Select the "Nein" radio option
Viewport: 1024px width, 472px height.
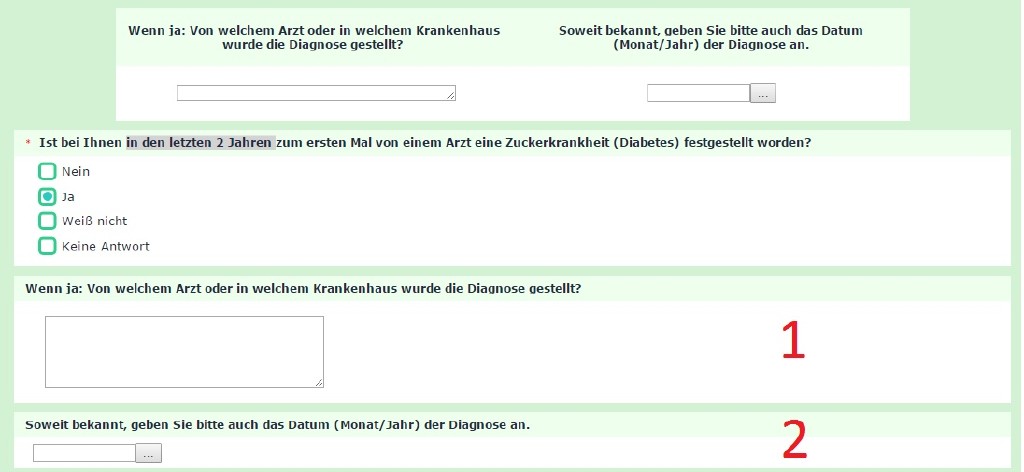coord(47,171)
